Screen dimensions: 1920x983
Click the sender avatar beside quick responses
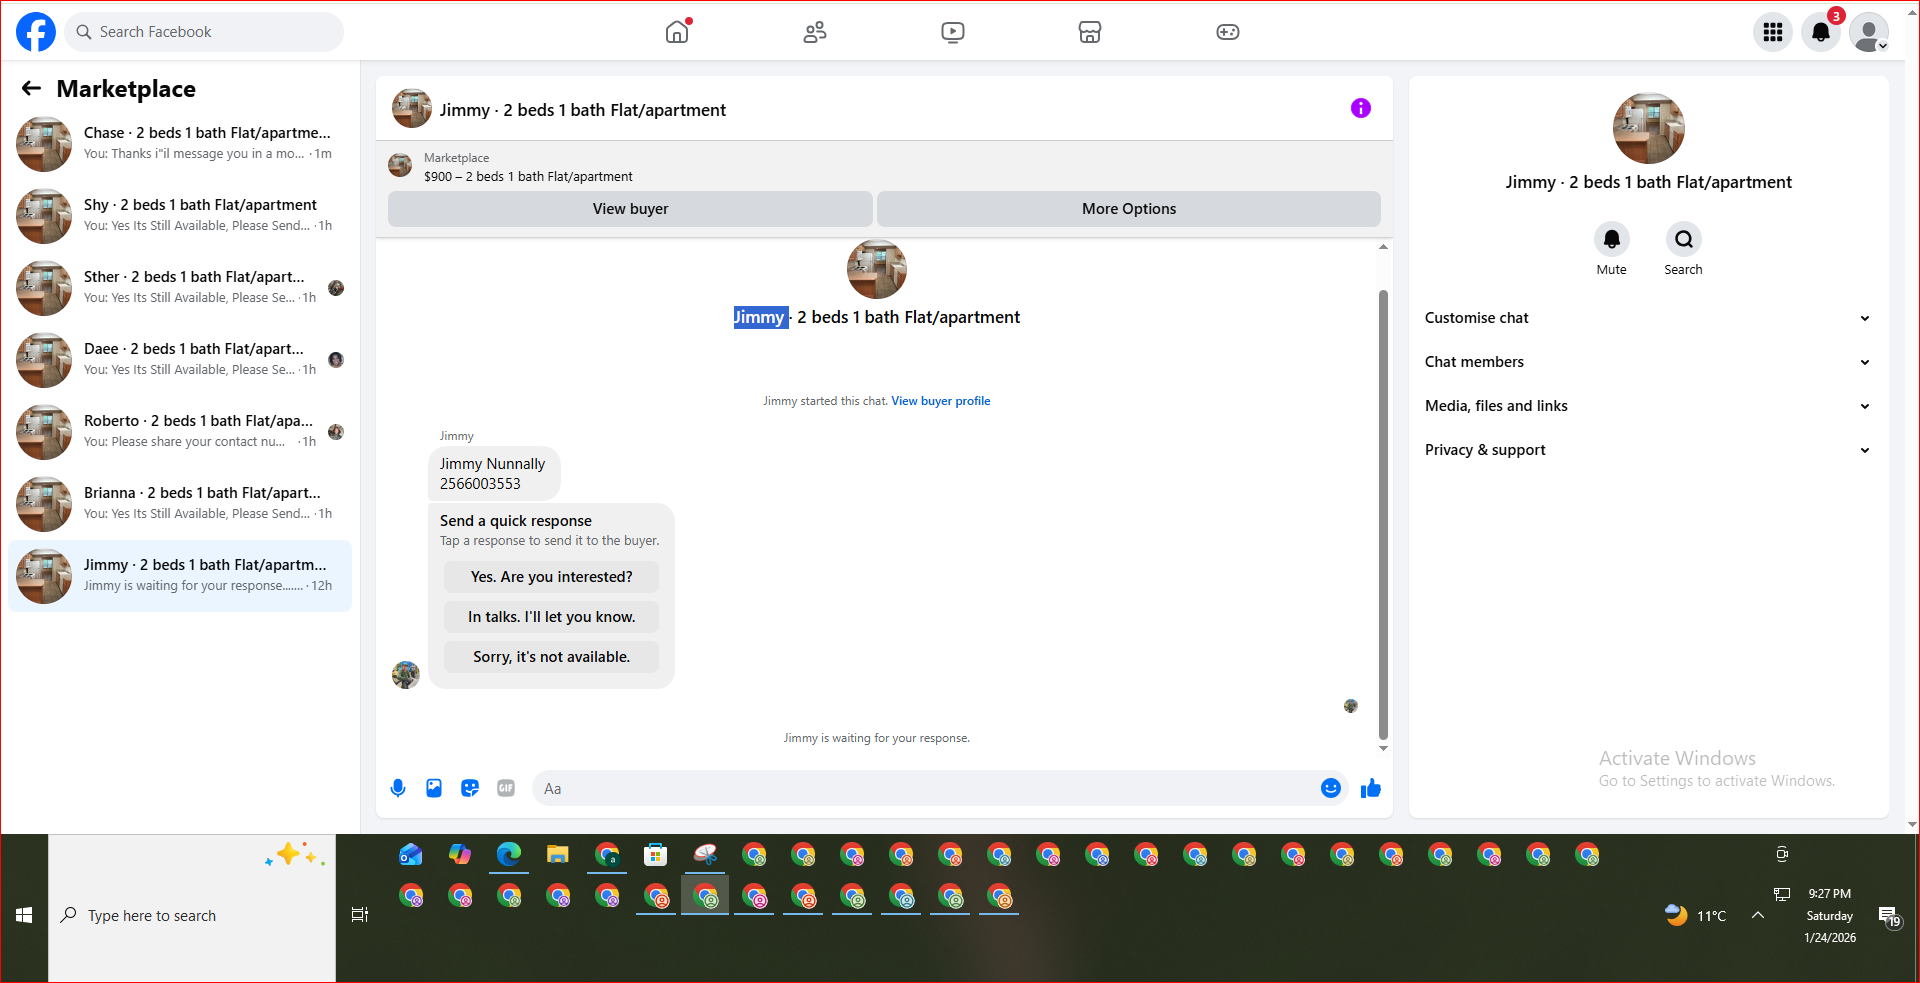406,675
